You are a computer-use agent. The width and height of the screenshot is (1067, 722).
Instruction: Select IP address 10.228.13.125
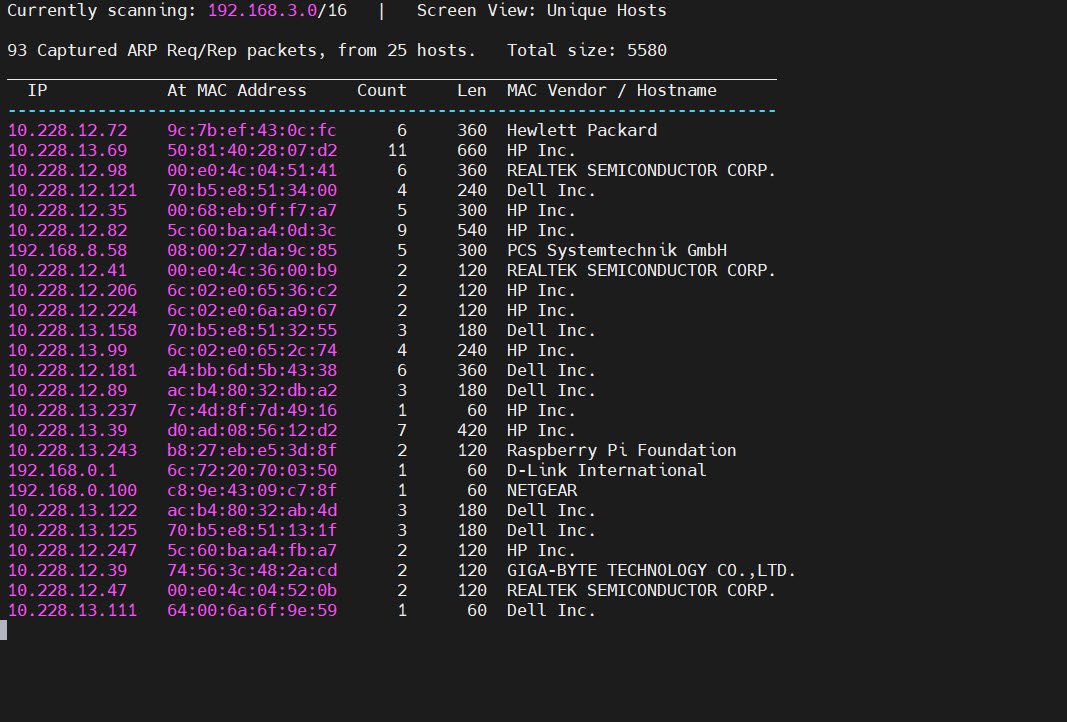[72, 530]
